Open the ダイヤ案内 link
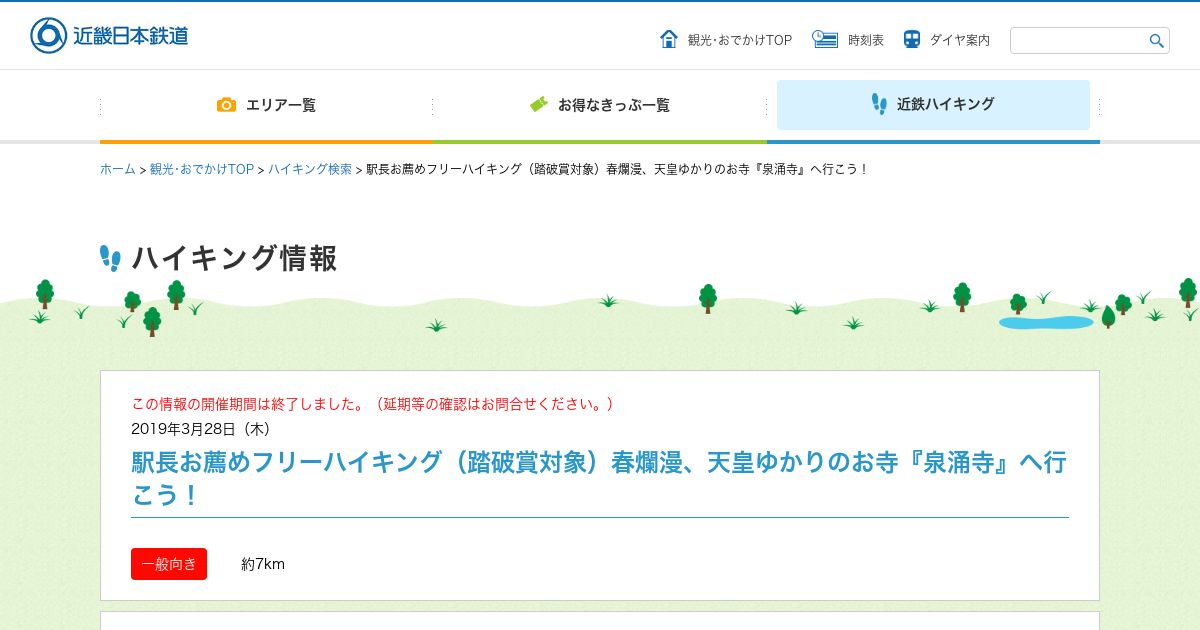The image size is (1200, 630). pyautogui.click(x=960, y=40)
